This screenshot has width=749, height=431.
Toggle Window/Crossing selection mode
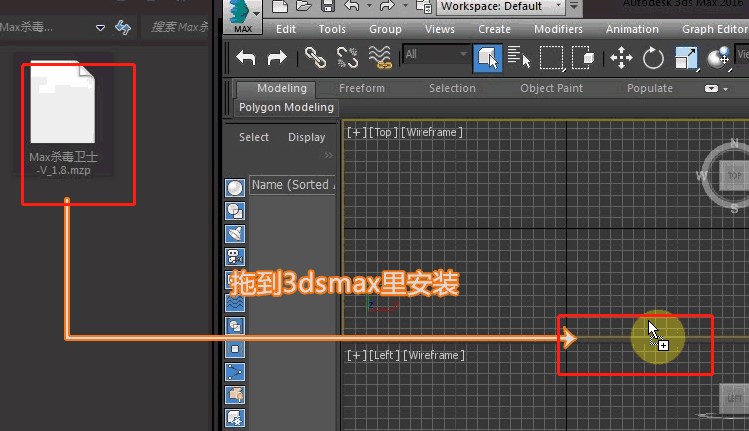point(583,58)
